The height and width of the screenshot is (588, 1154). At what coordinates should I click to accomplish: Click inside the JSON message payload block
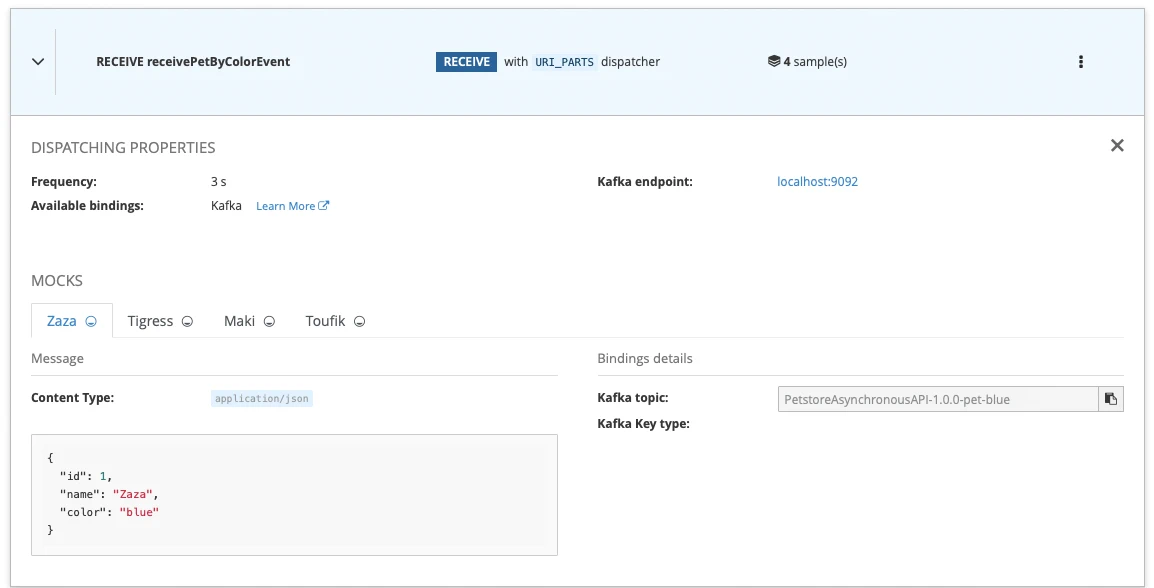click(294, 495)
